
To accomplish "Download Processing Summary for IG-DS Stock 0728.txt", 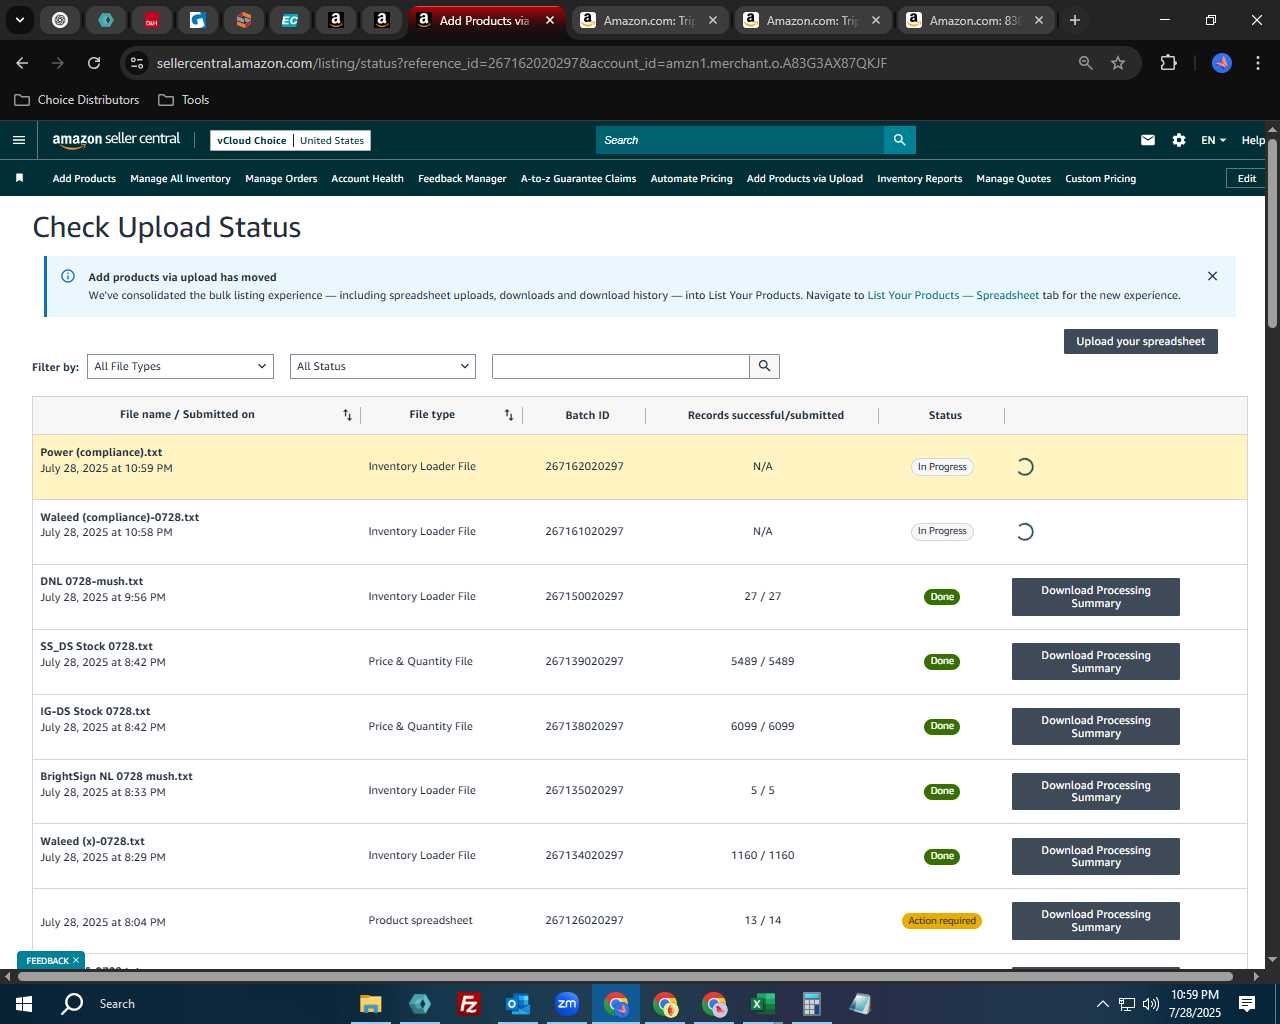I will 1096,726.
